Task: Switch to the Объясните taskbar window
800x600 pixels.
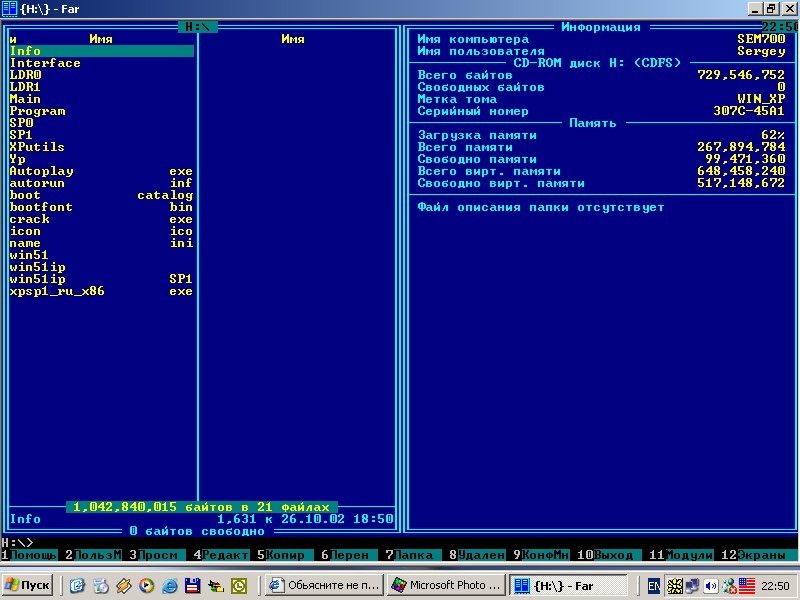Action: tap(325, 585)
